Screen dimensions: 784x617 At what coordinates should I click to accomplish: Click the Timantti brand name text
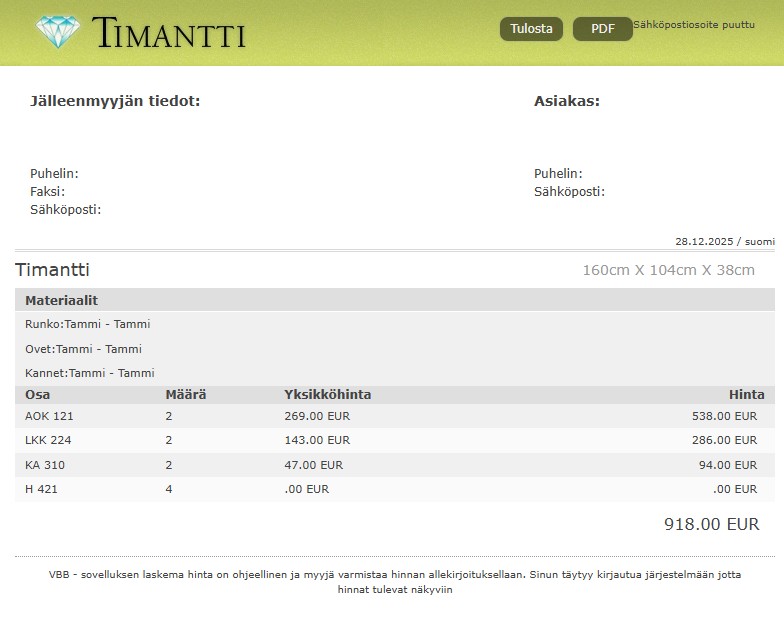168,33
